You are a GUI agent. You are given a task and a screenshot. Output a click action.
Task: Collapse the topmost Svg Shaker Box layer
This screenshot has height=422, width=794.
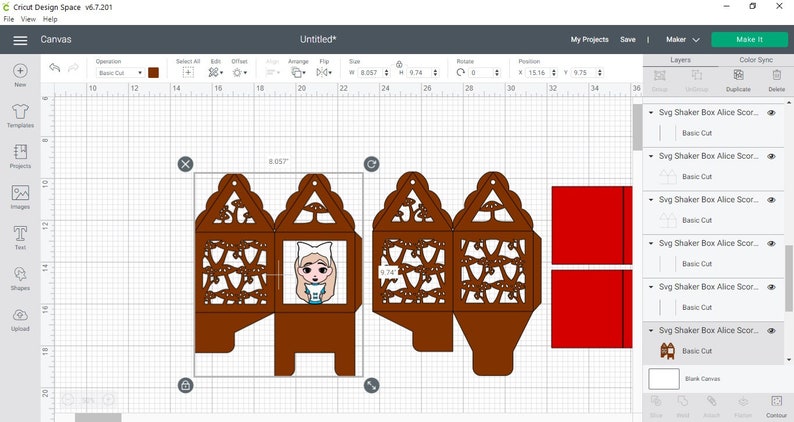pos(651,112)
